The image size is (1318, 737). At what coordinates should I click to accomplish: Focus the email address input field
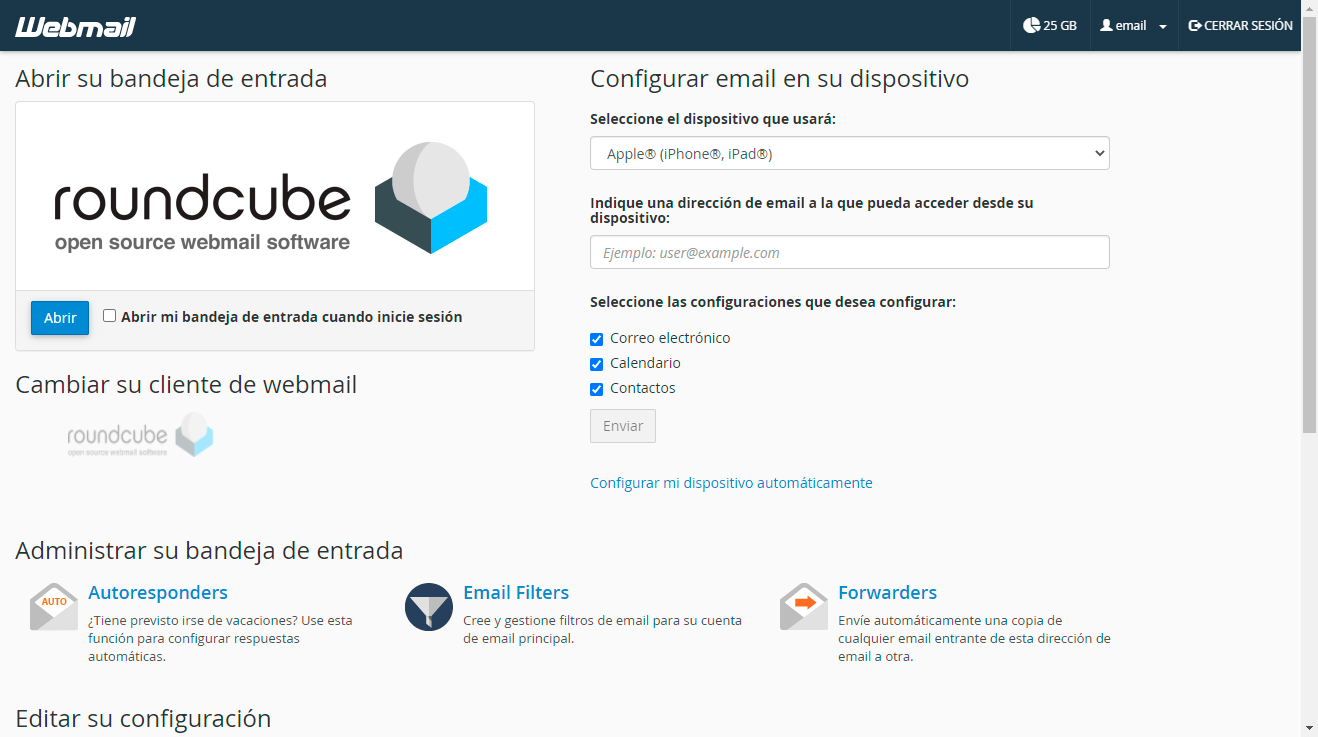850,252
